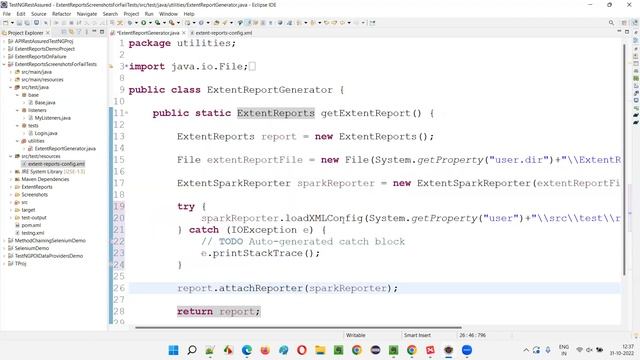Open Debug button dropdown arrow
Screen dimensions: 640x360
(136, 23)
